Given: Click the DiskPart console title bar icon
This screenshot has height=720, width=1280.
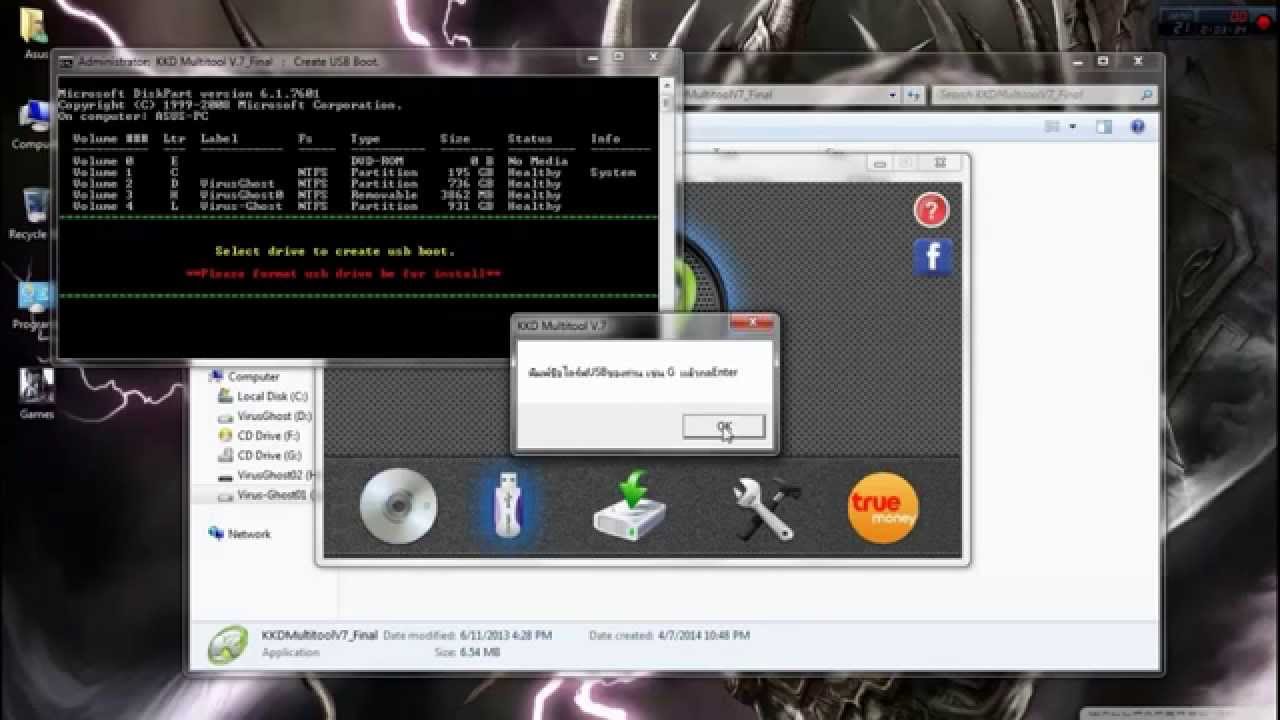Looking at the screenshot, I should pyautogui.click(x=67, y=61).
